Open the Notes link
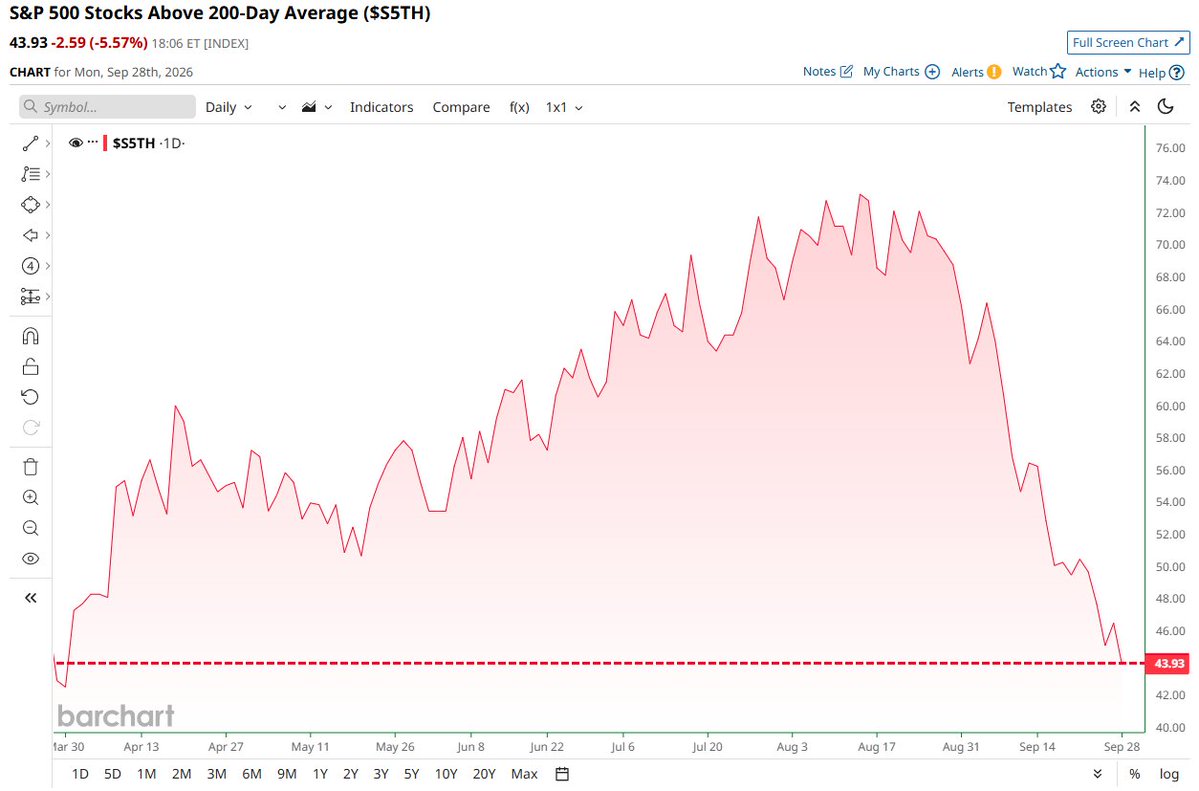Viewport: 1199px width, 791px height. pos(827,71)
